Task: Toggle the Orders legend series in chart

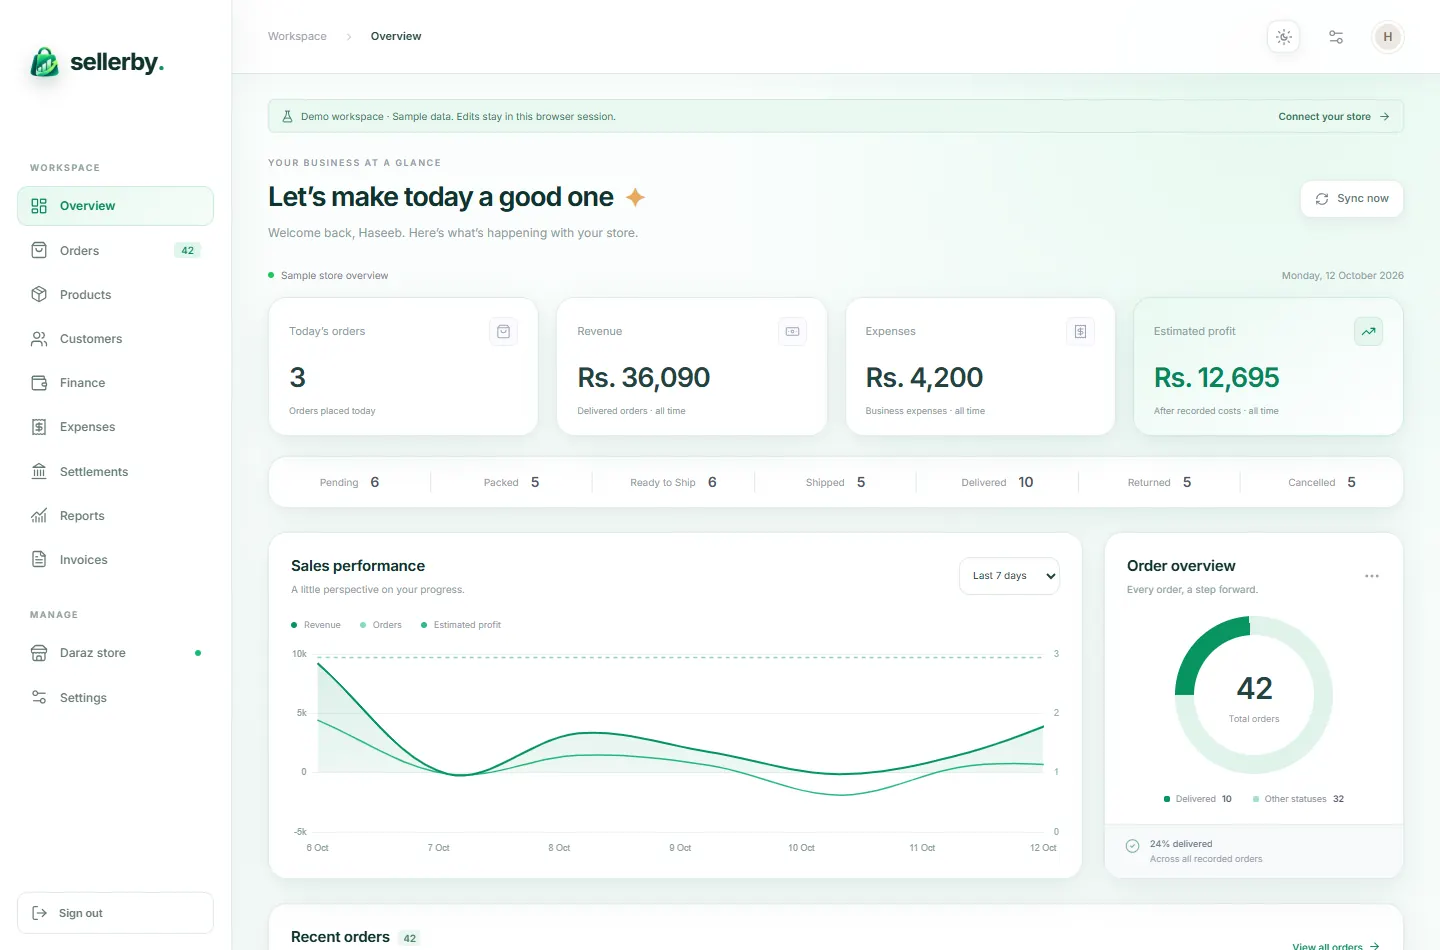Action: point(381,625)
